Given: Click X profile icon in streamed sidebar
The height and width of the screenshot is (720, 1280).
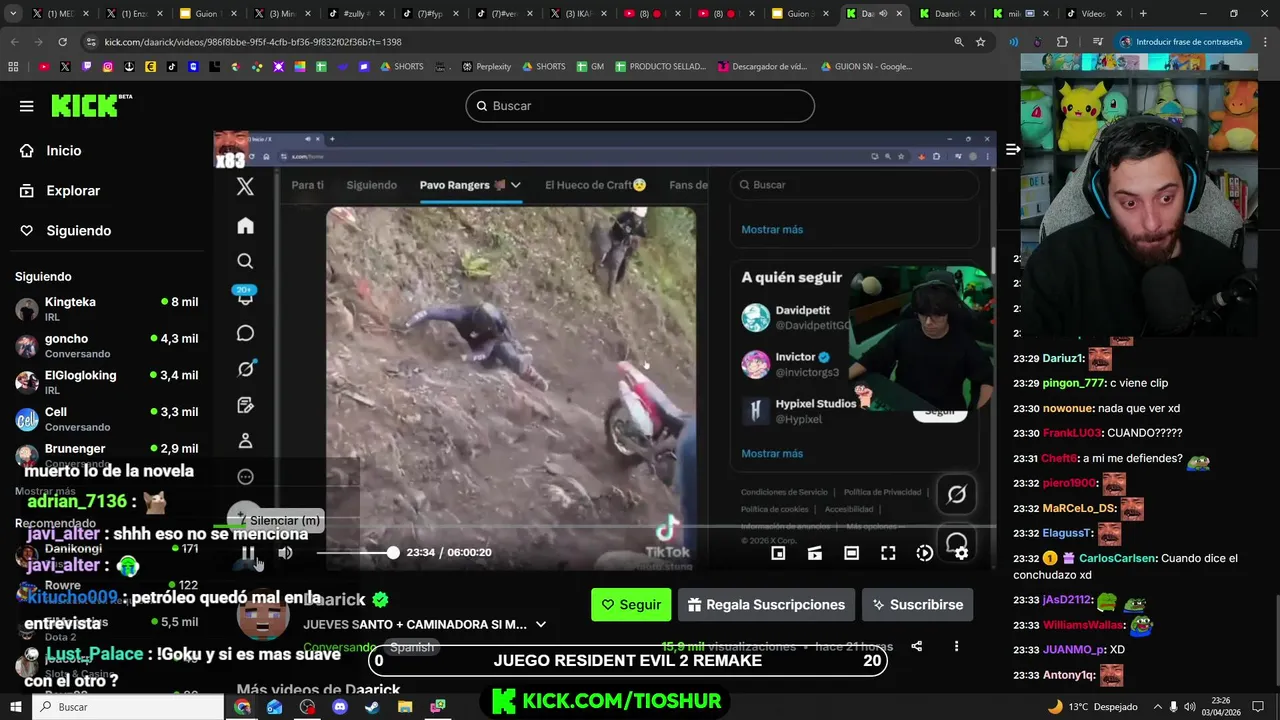Looking at the screenshot, I should (245, 441).
